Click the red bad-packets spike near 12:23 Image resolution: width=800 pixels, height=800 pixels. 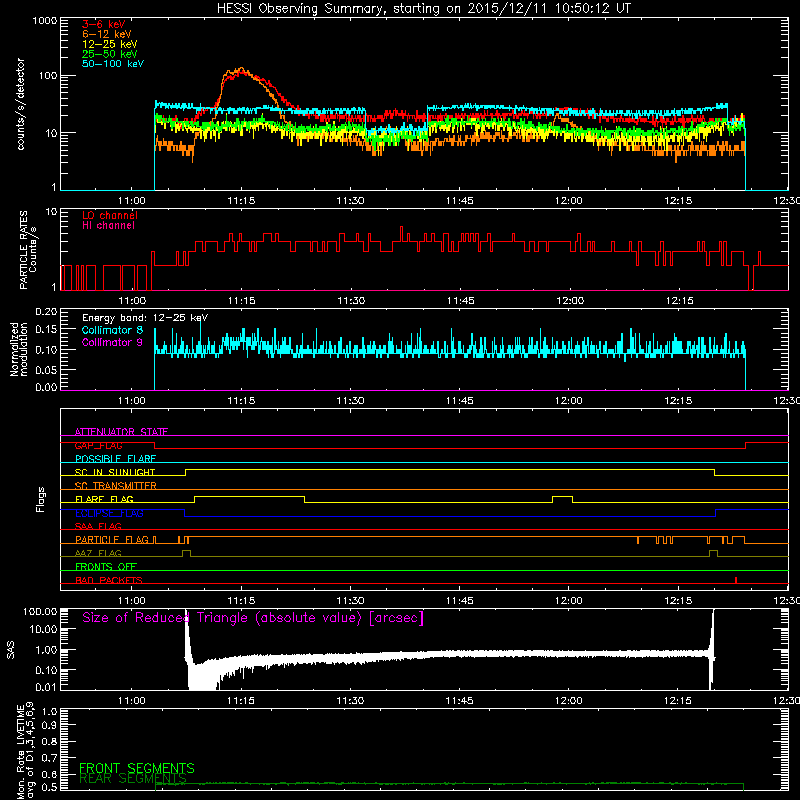point(736,580)
